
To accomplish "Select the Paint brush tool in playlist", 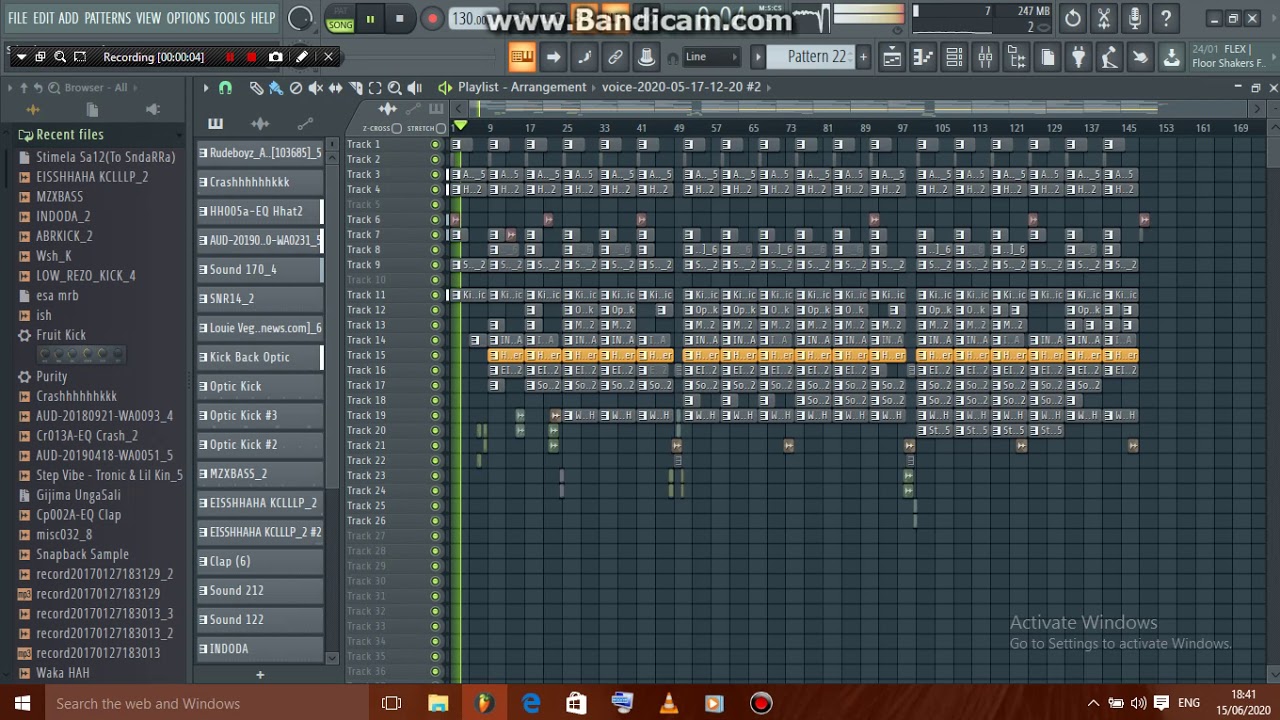I will (x=276, y=88).
